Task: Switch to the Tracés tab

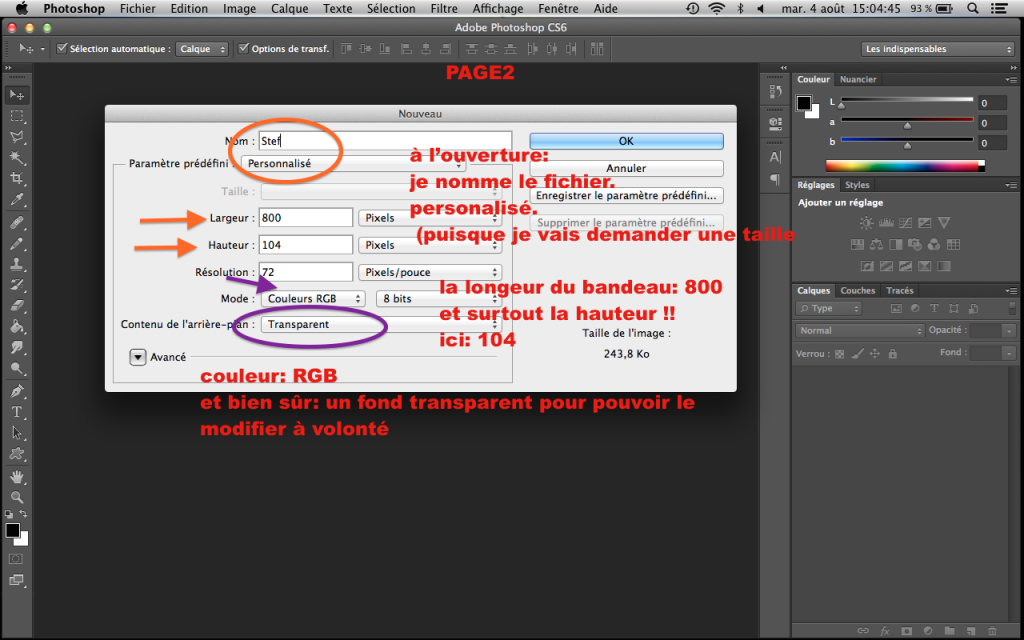Action: tap(900, 291)
